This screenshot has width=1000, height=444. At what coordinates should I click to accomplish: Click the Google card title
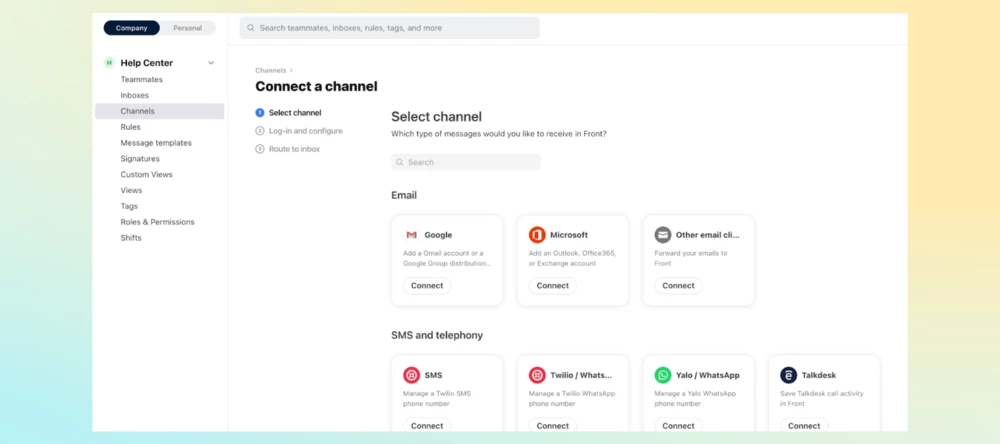(x=438, y=235)
